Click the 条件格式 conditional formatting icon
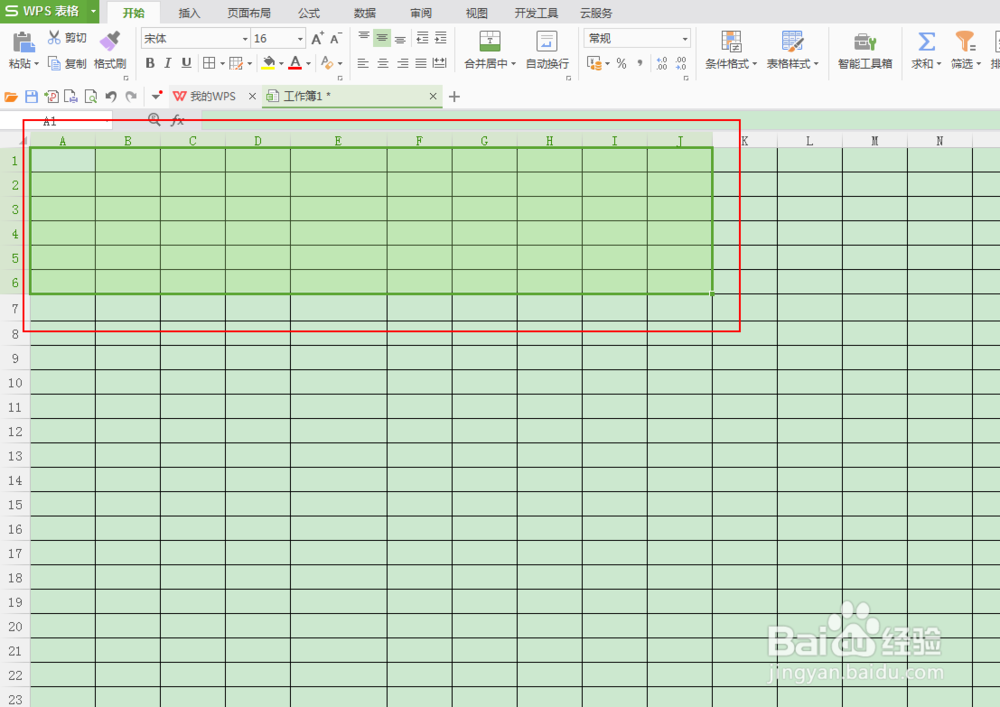 tap(732, 41)
